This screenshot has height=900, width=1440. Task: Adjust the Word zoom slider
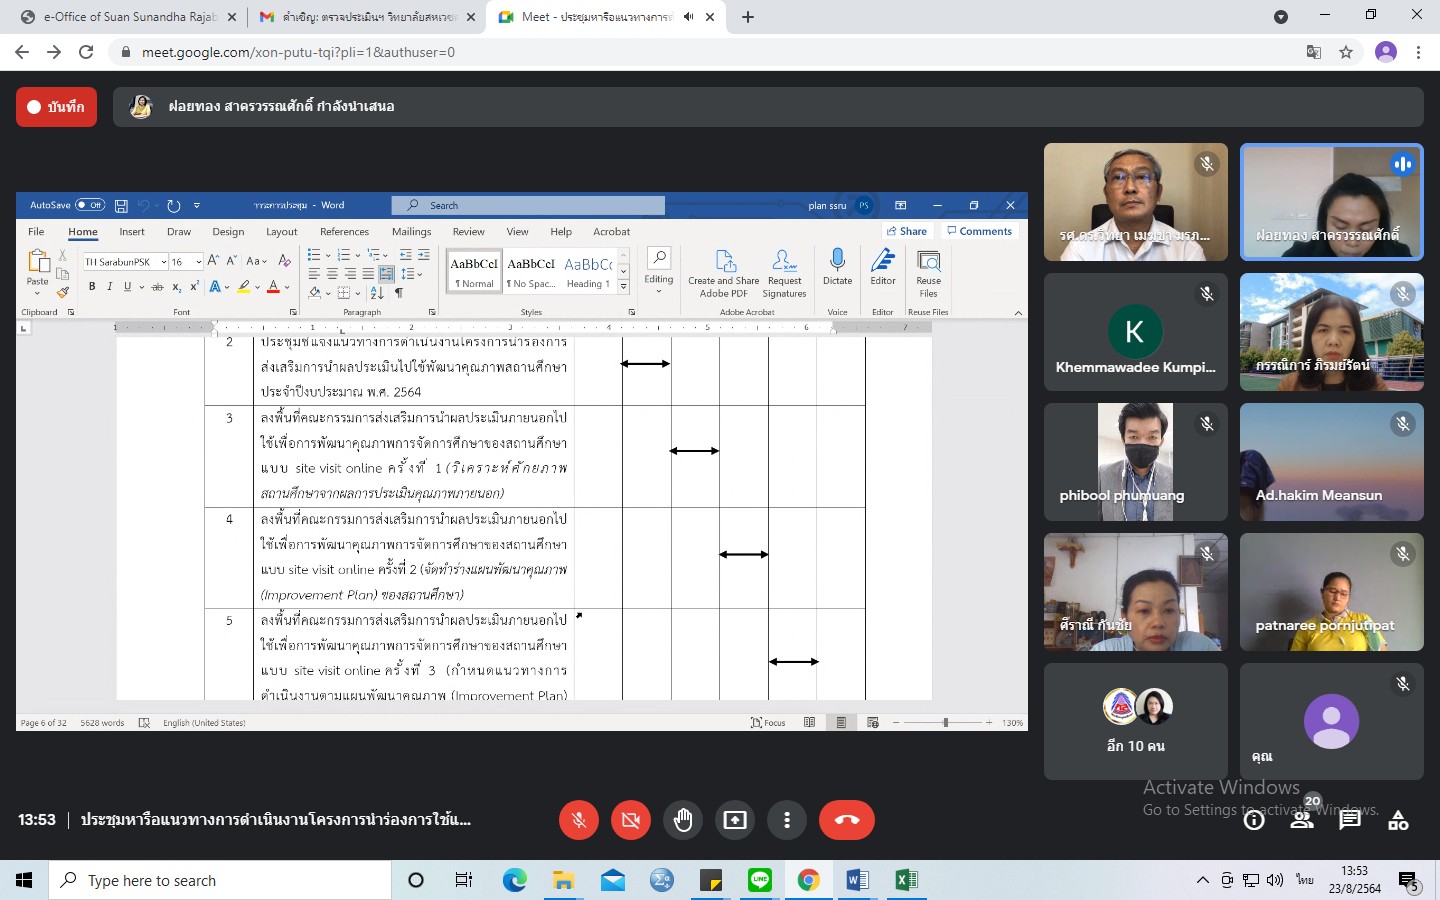pos(944,722)
